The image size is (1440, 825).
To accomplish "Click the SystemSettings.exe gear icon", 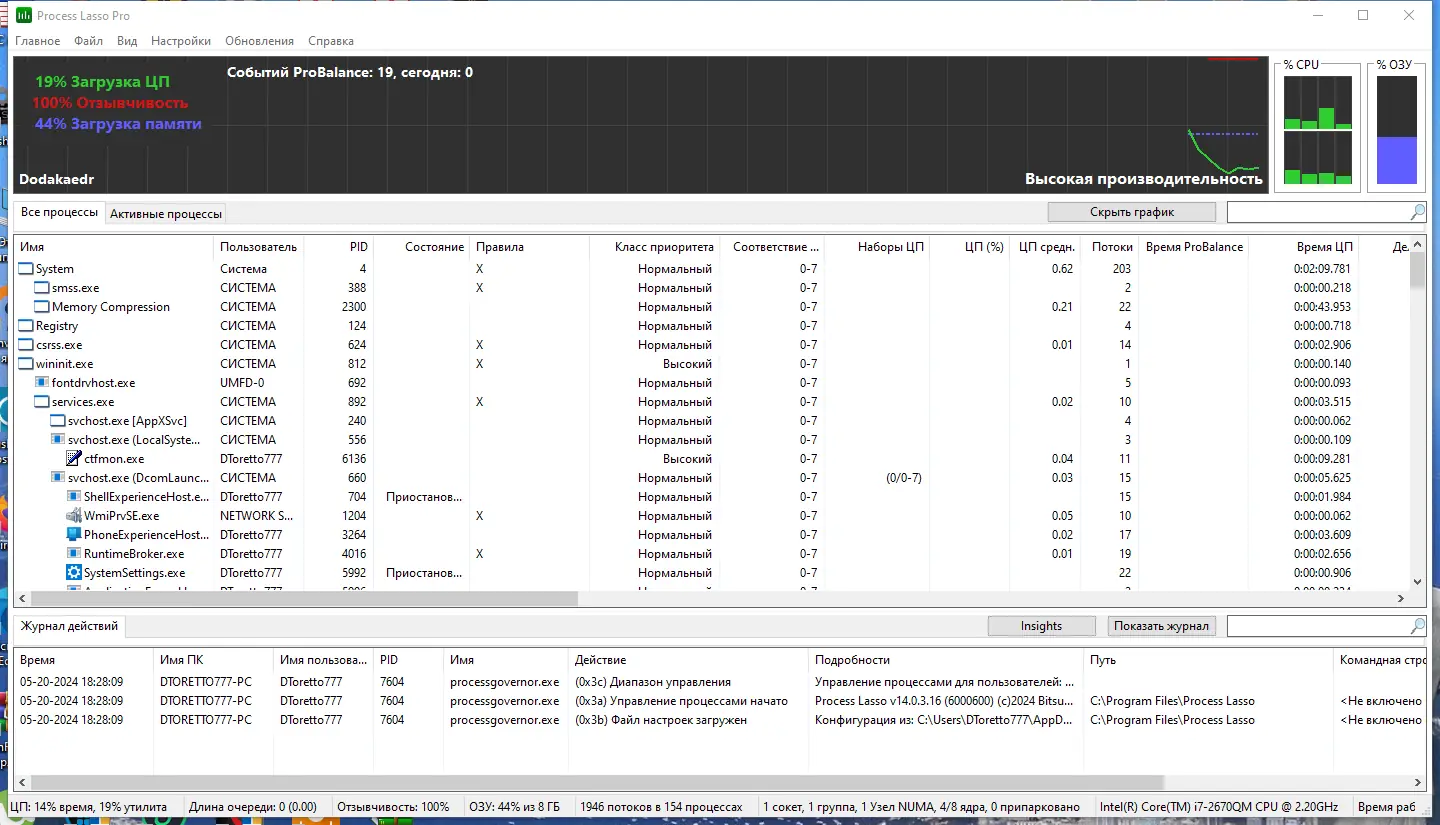I will point(74,572).
